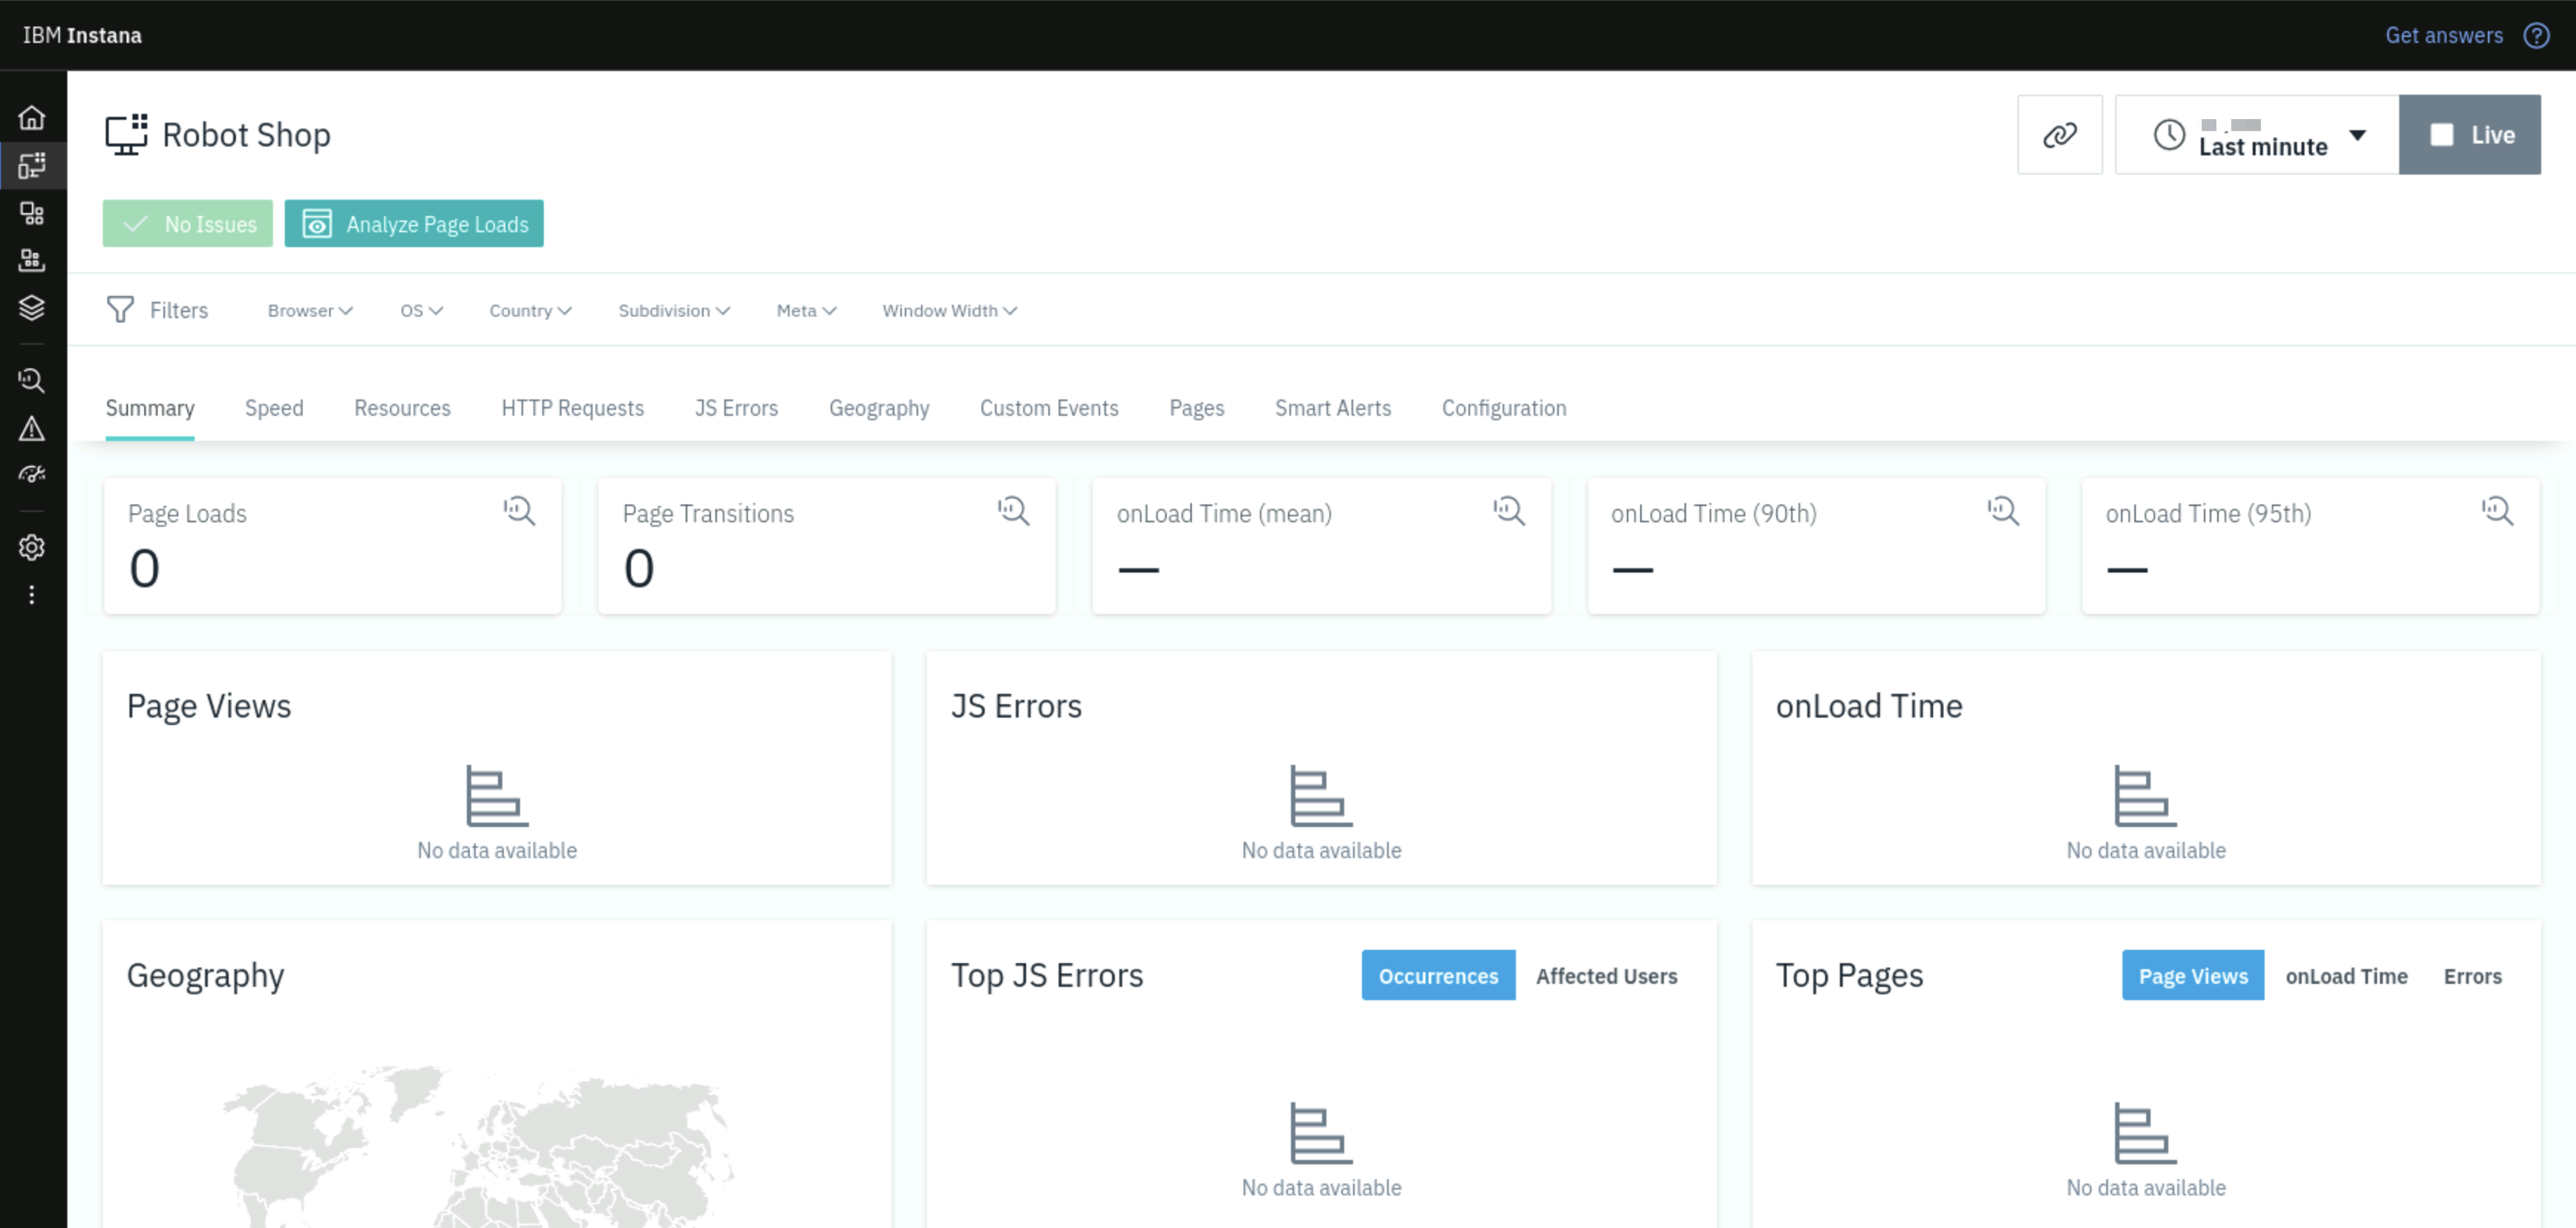Click the Page Transitions summary card
Viewport: 2576px width, 1228px height.
pyautogui.click(x=826, y=546)
